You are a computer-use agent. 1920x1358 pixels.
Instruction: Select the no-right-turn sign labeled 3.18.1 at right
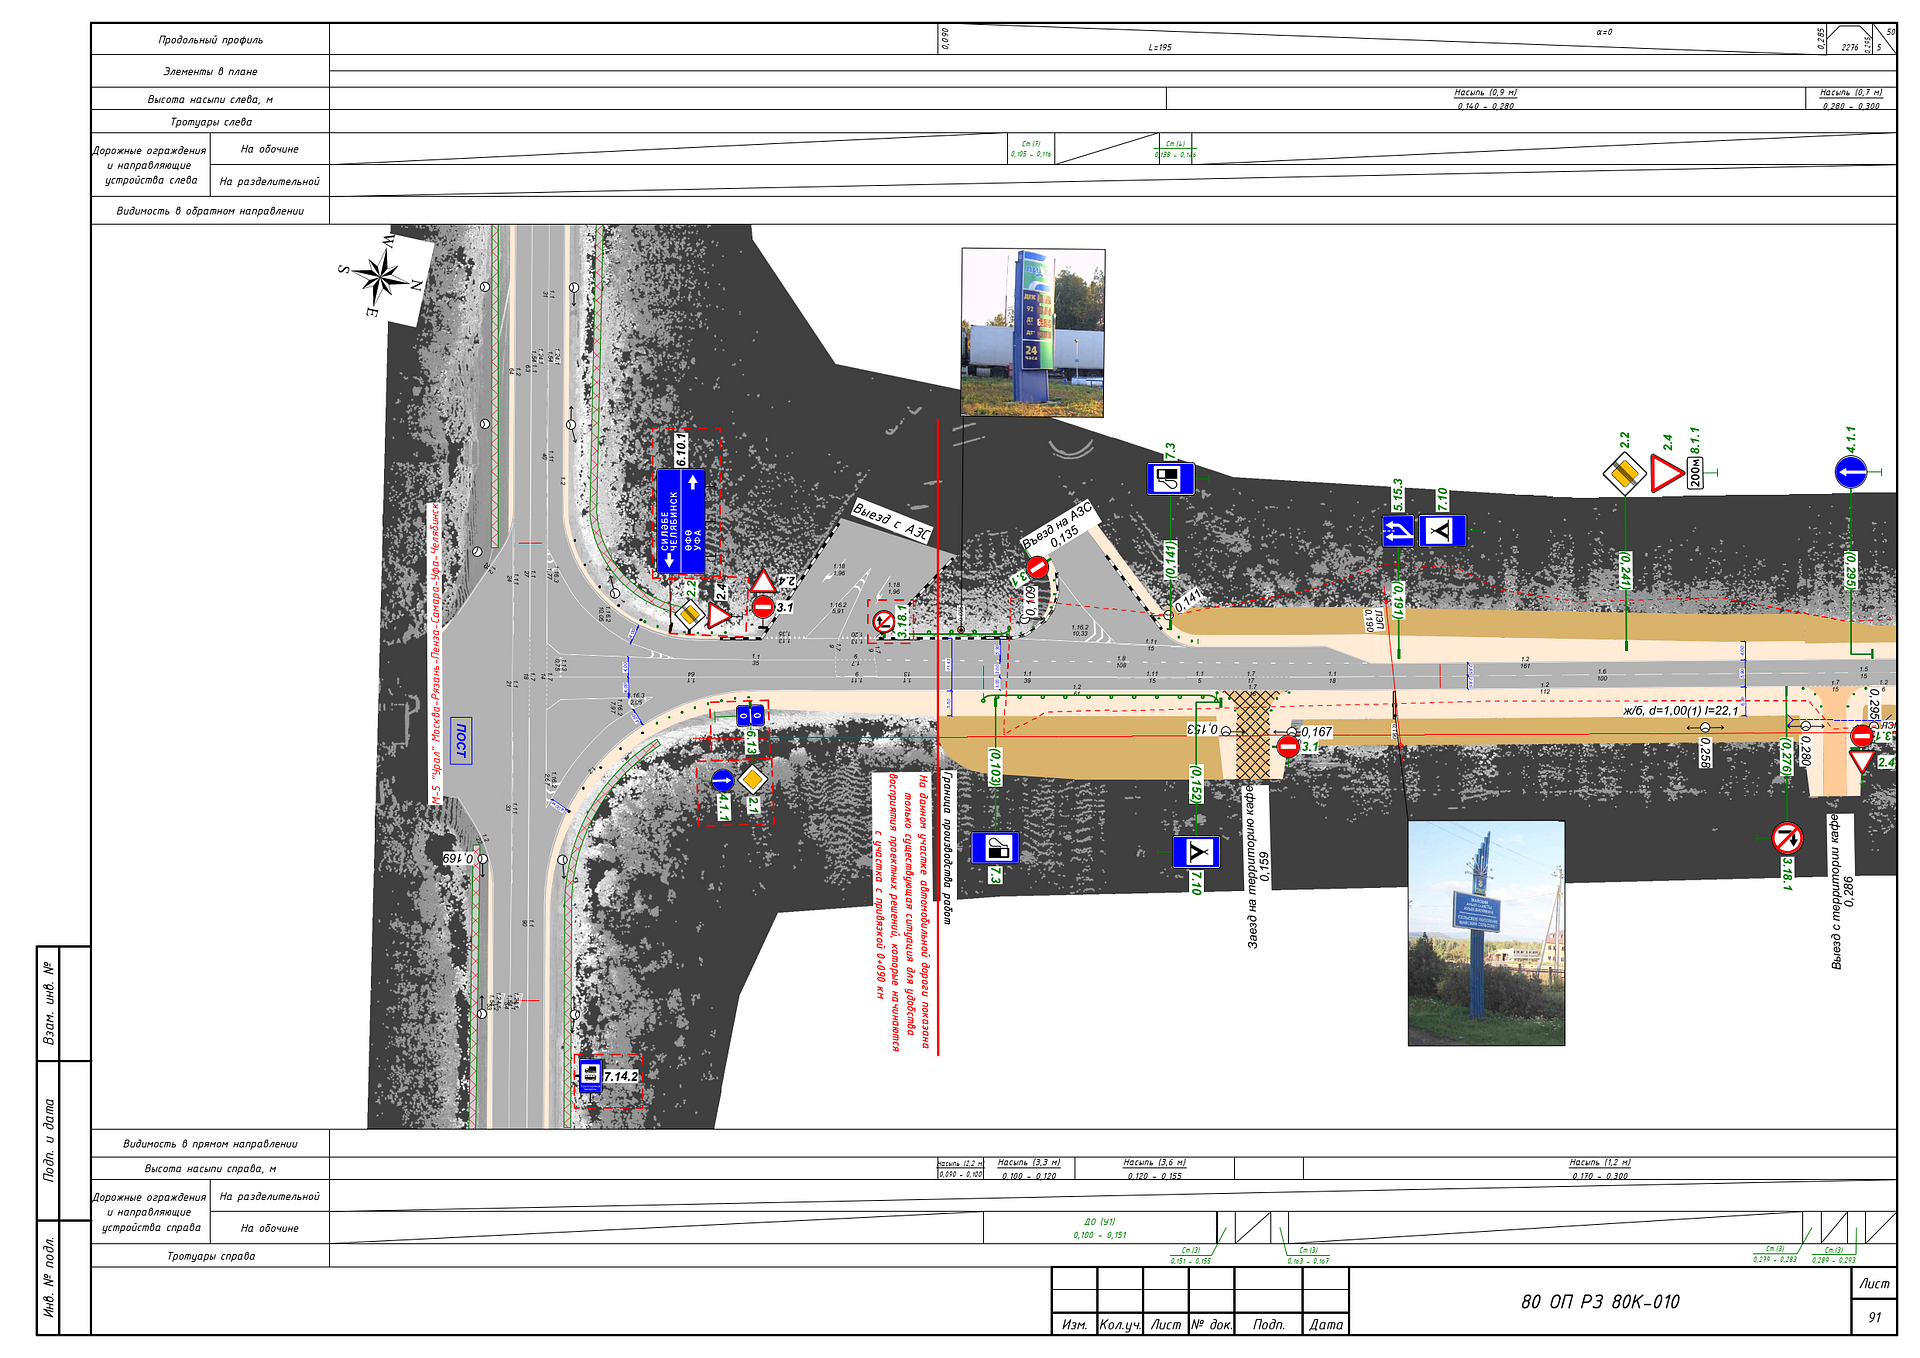click(x=1786, y=837)
